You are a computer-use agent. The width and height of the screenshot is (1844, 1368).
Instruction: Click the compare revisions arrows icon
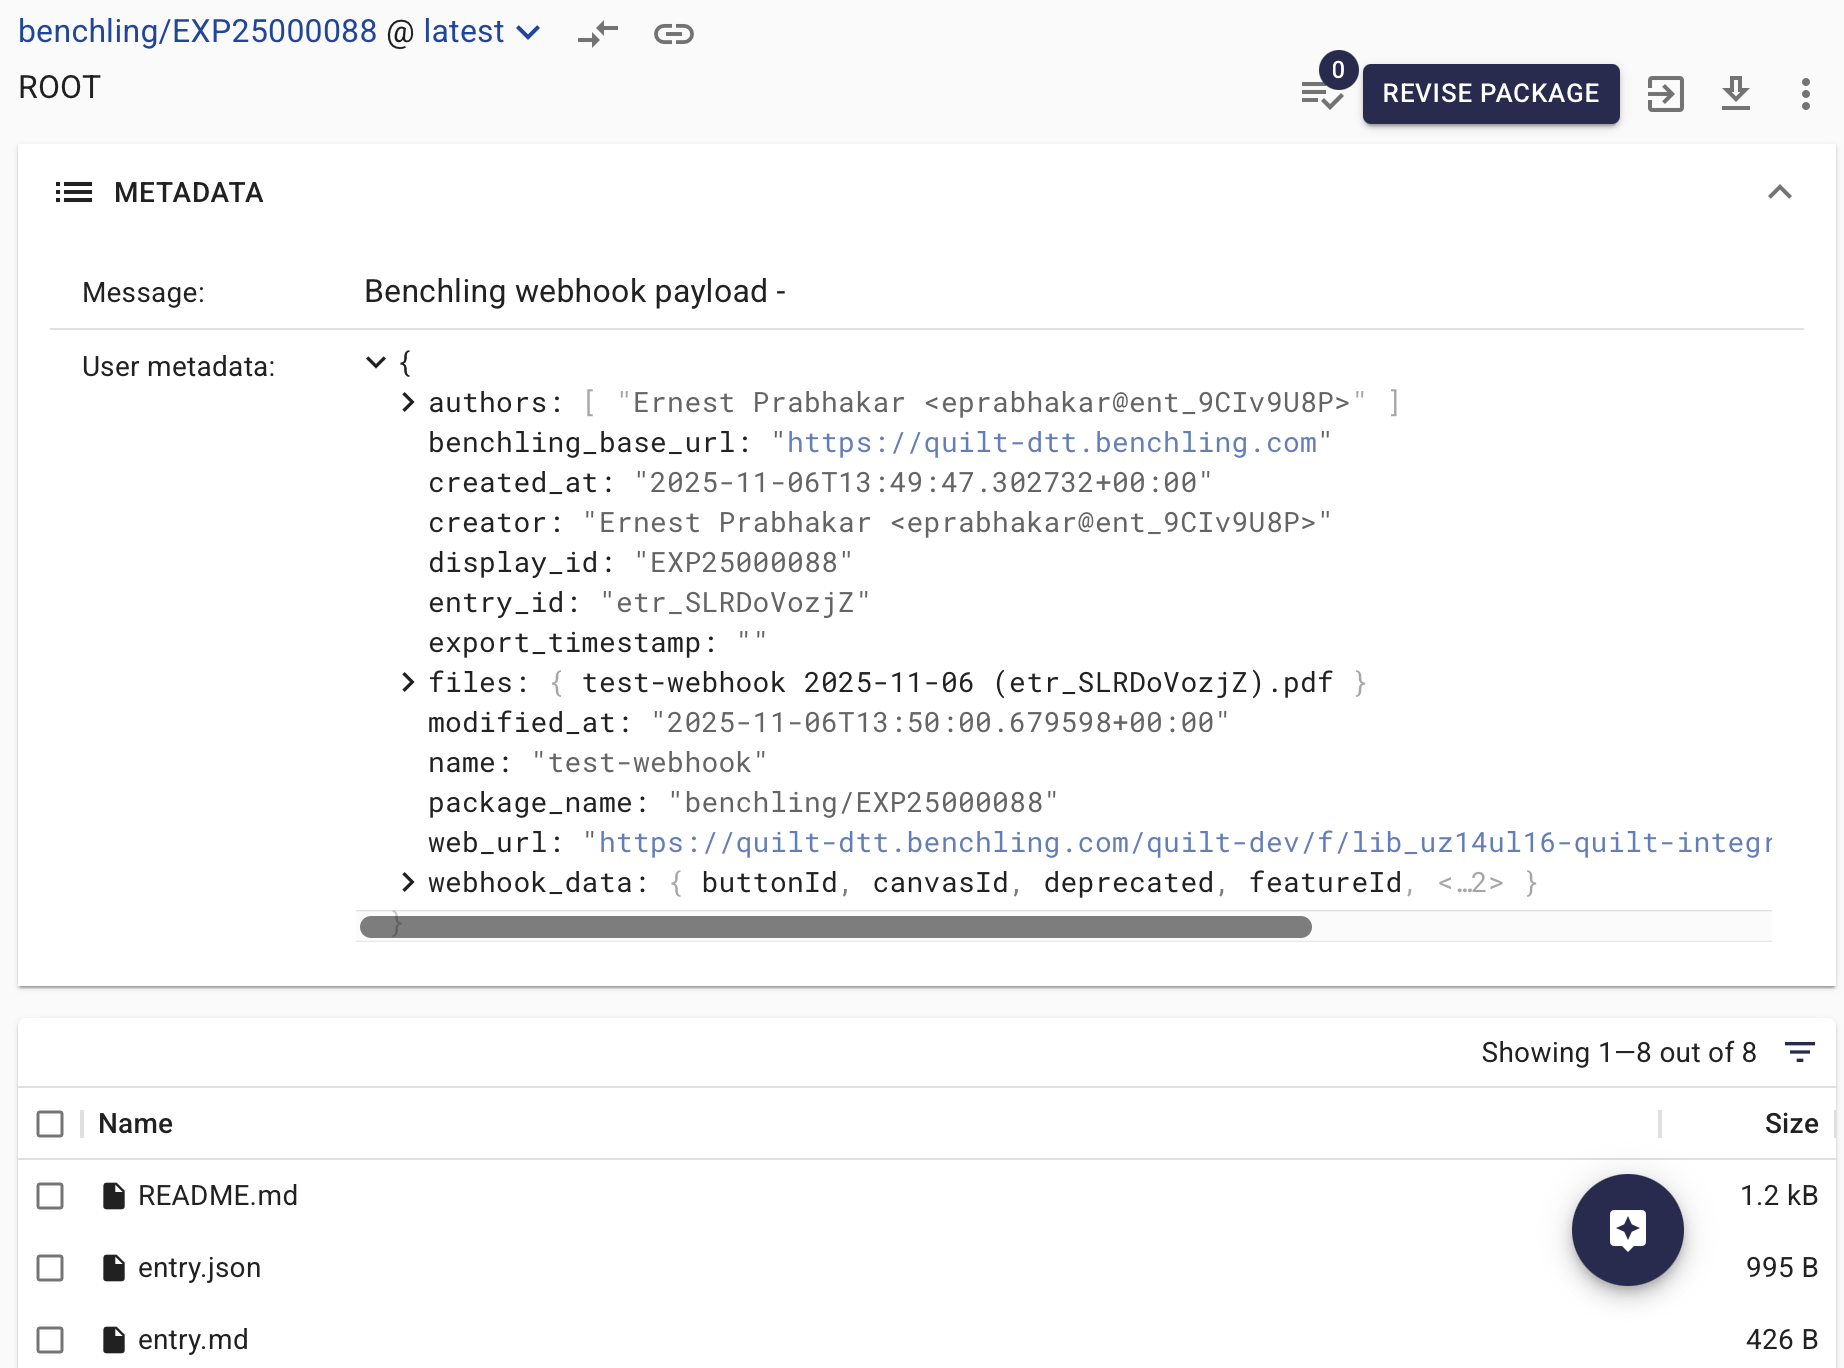(598, 34)
